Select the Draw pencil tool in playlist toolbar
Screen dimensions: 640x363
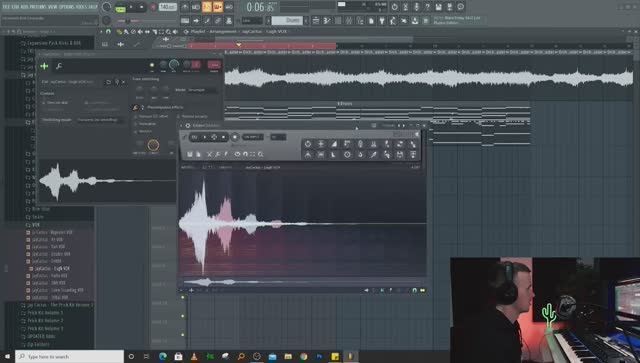[x=119, y=31]
